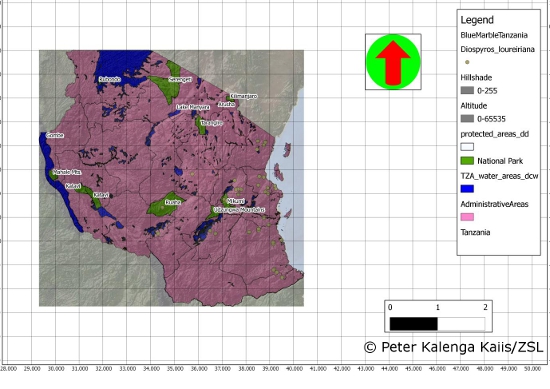Click the BlueMarbleTanzania legend entry
The image size is (550, 389).
point(494,35)
